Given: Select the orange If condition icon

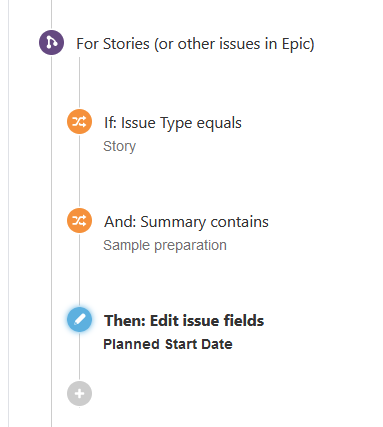Looking at the screenshot, I should tap(79, 122).
